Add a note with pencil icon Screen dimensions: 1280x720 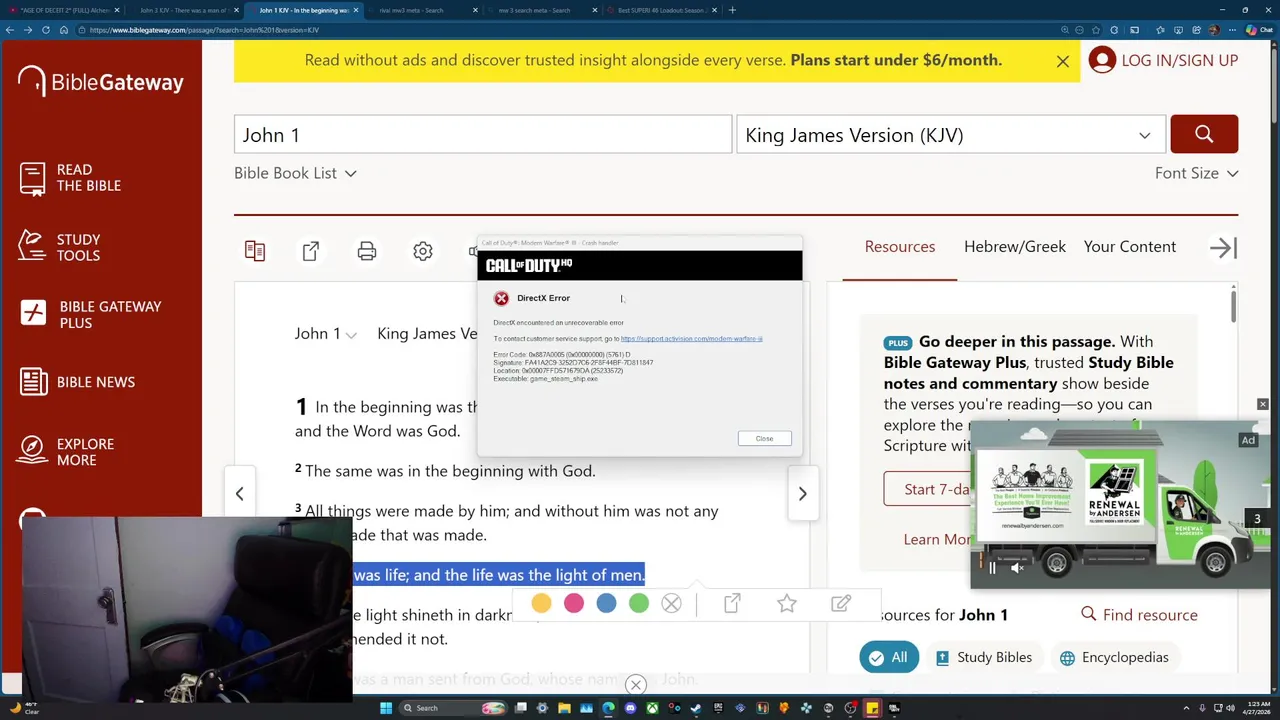point(841,603)
